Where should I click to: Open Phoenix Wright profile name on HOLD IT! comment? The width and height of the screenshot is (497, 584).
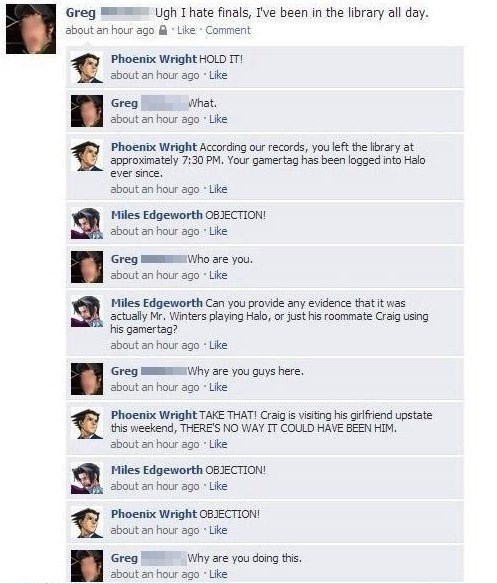pos(153,59)
